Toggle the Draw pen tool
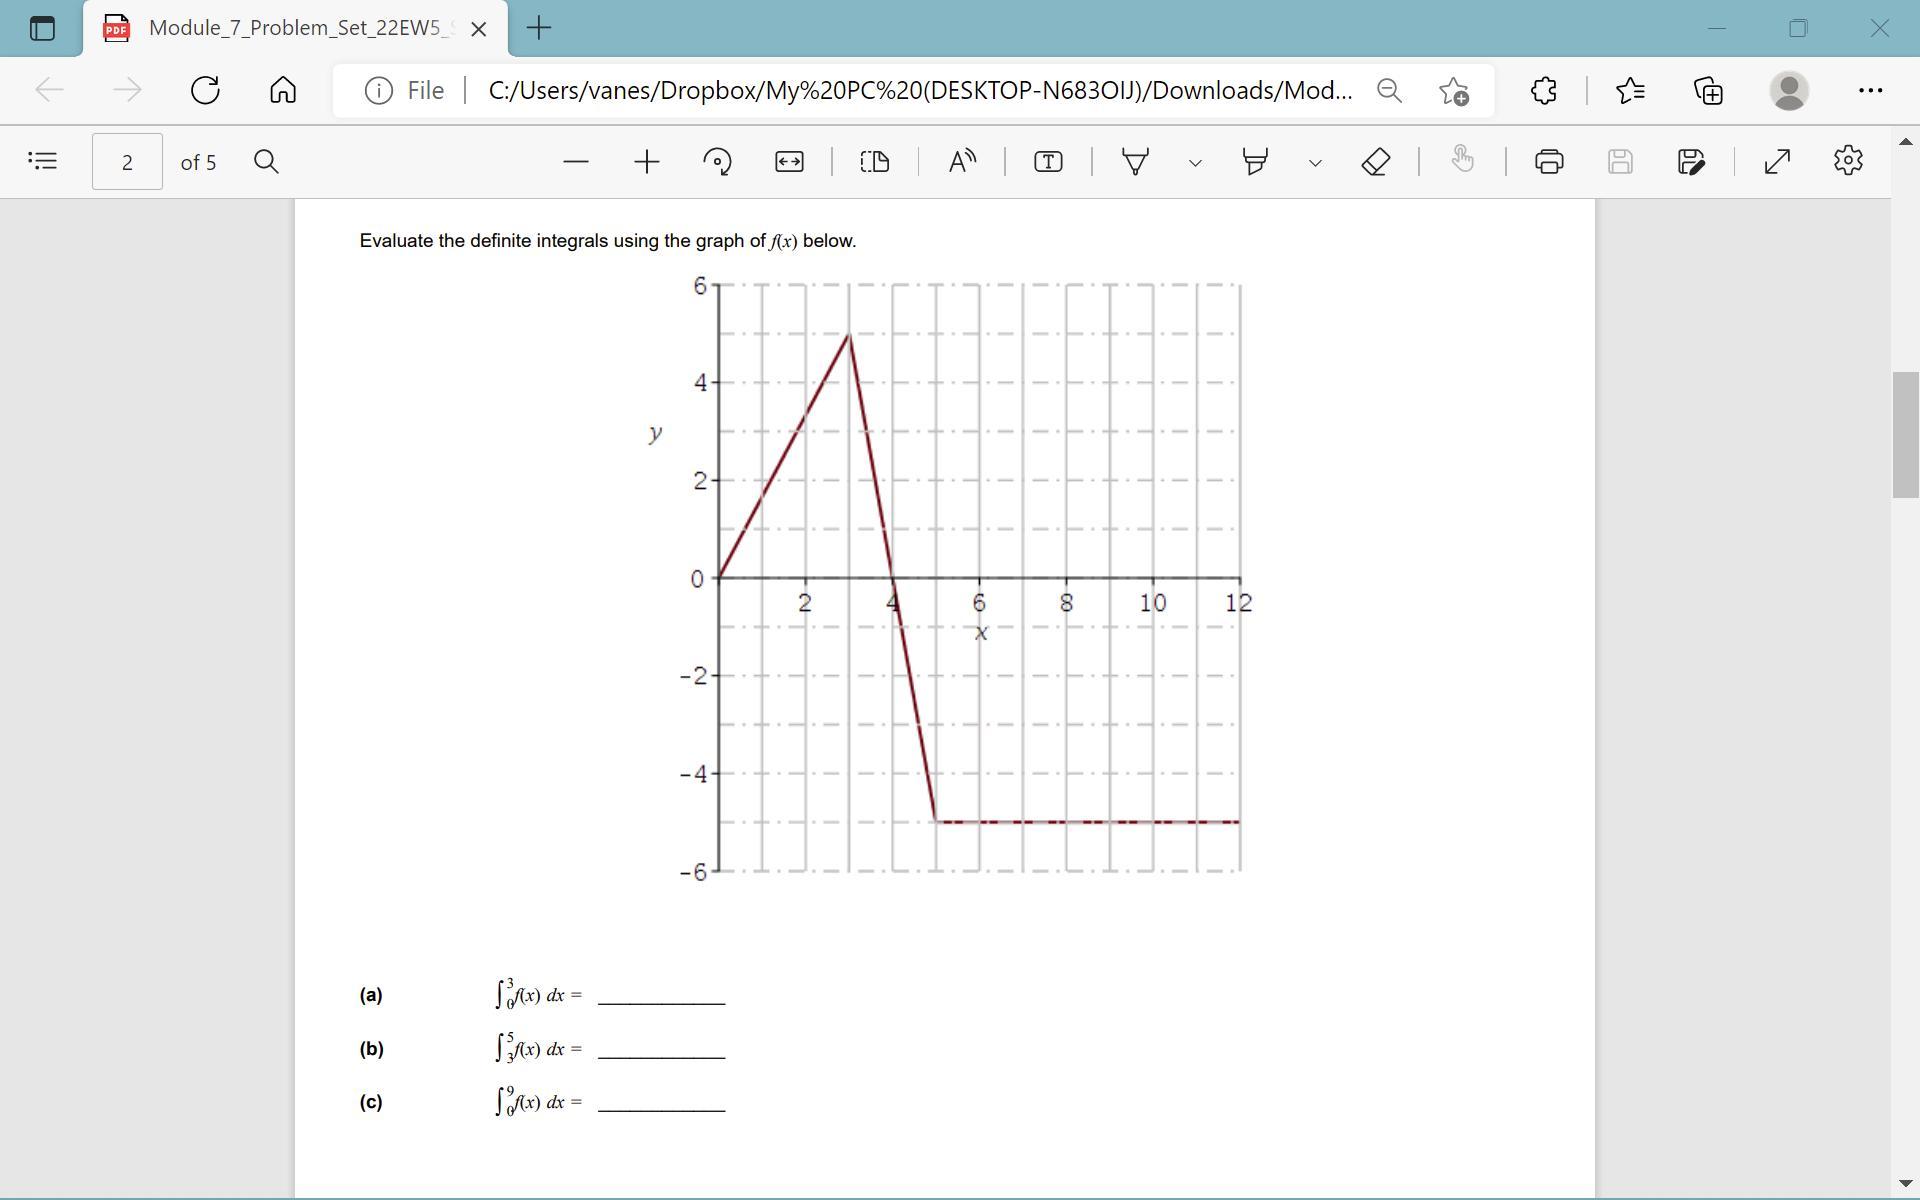The image size is (1920, 1200). click(1135, 161)
